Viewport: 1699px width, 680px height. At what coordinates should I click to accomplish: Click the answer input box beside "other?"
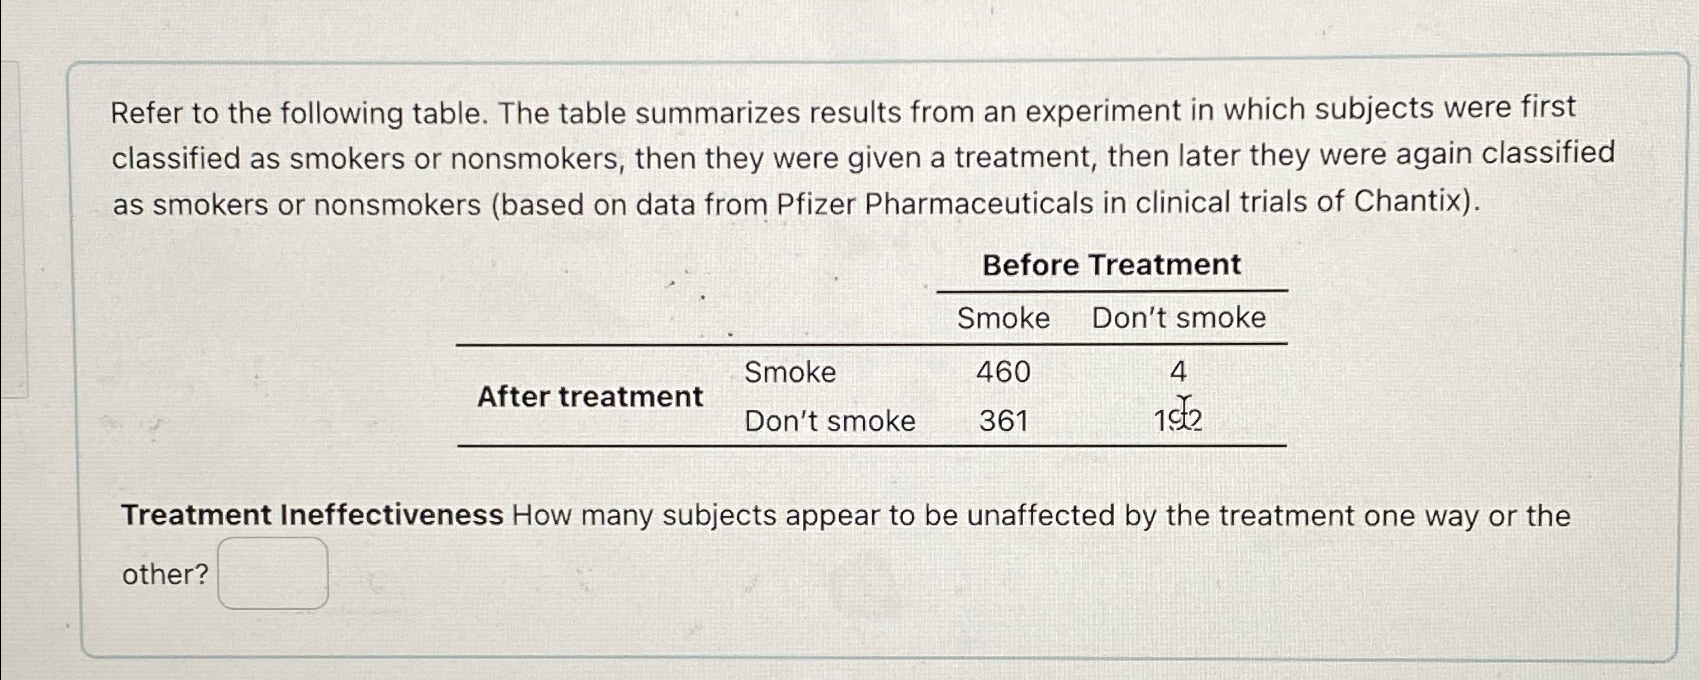coord(273,573)
